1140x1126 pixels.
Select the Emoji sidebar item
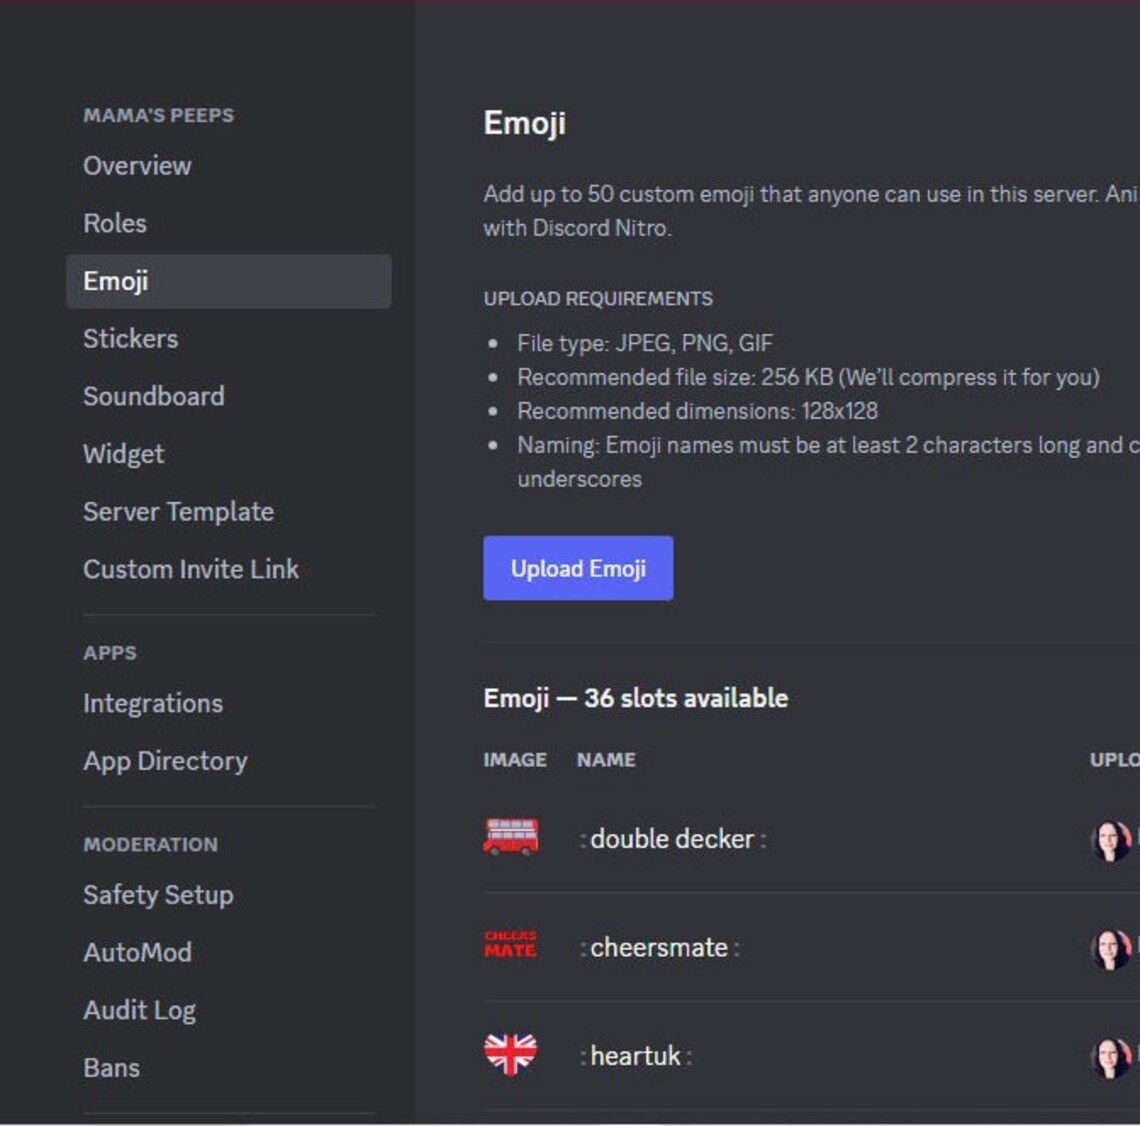pyautogui.click(x=228, y=281)
